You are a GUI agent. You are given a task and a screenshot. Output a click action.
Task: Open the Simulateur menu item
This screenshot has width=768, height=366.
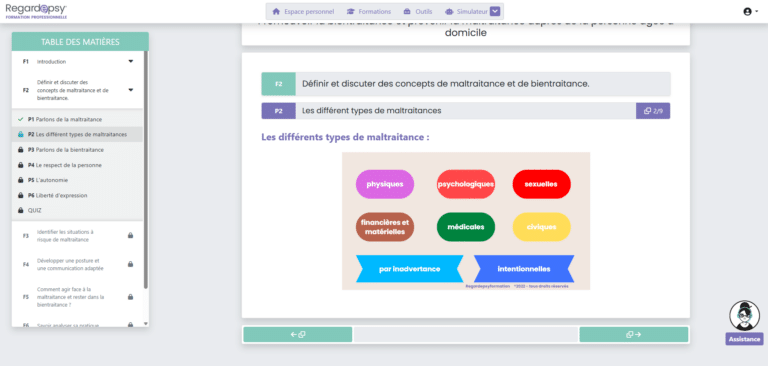pos(466,12)
